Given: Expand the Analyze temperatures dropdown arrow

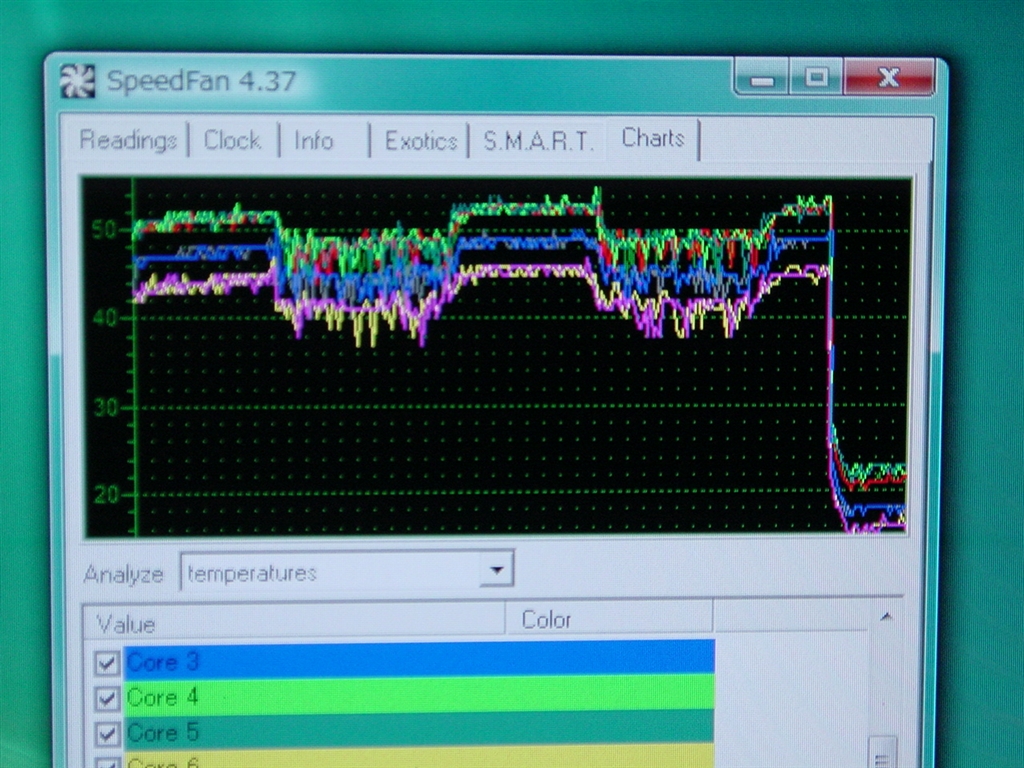Looking at the screenshot, I should pos(495,571).
